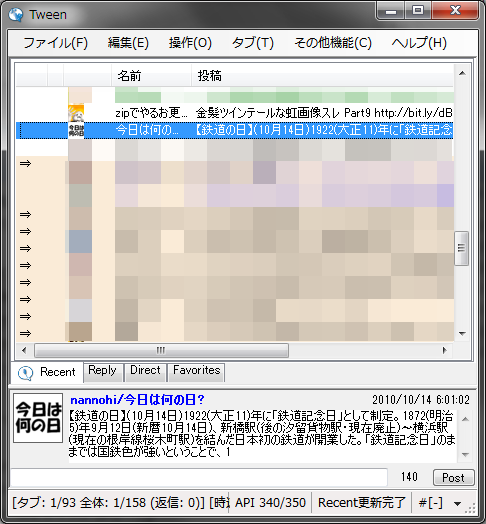The height and width of the screenshot is (524, 486).
Task: Sort by the 名前 column header
Action: 151,76
